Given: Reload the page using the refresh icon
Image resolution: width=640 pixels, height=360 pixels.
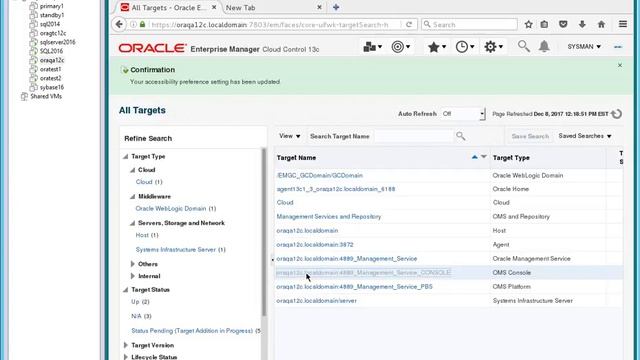Looking at the screenshot, I should click(409, 24).
